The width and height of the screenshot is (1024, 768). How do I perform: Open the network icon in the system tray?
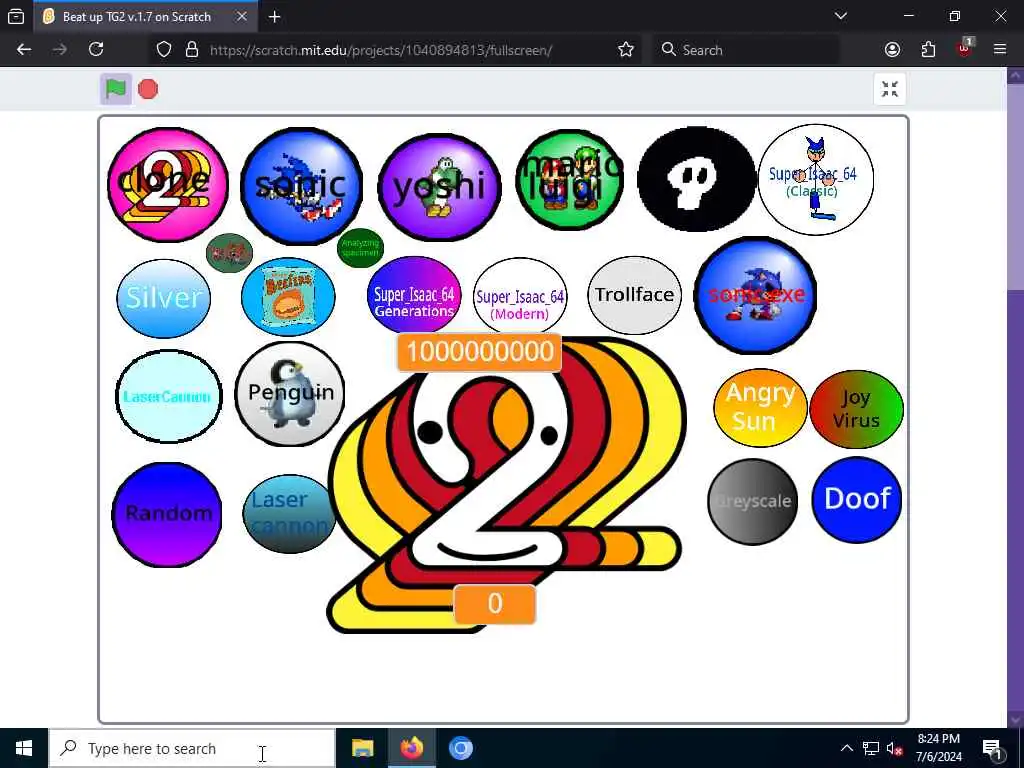click(871, 748)
